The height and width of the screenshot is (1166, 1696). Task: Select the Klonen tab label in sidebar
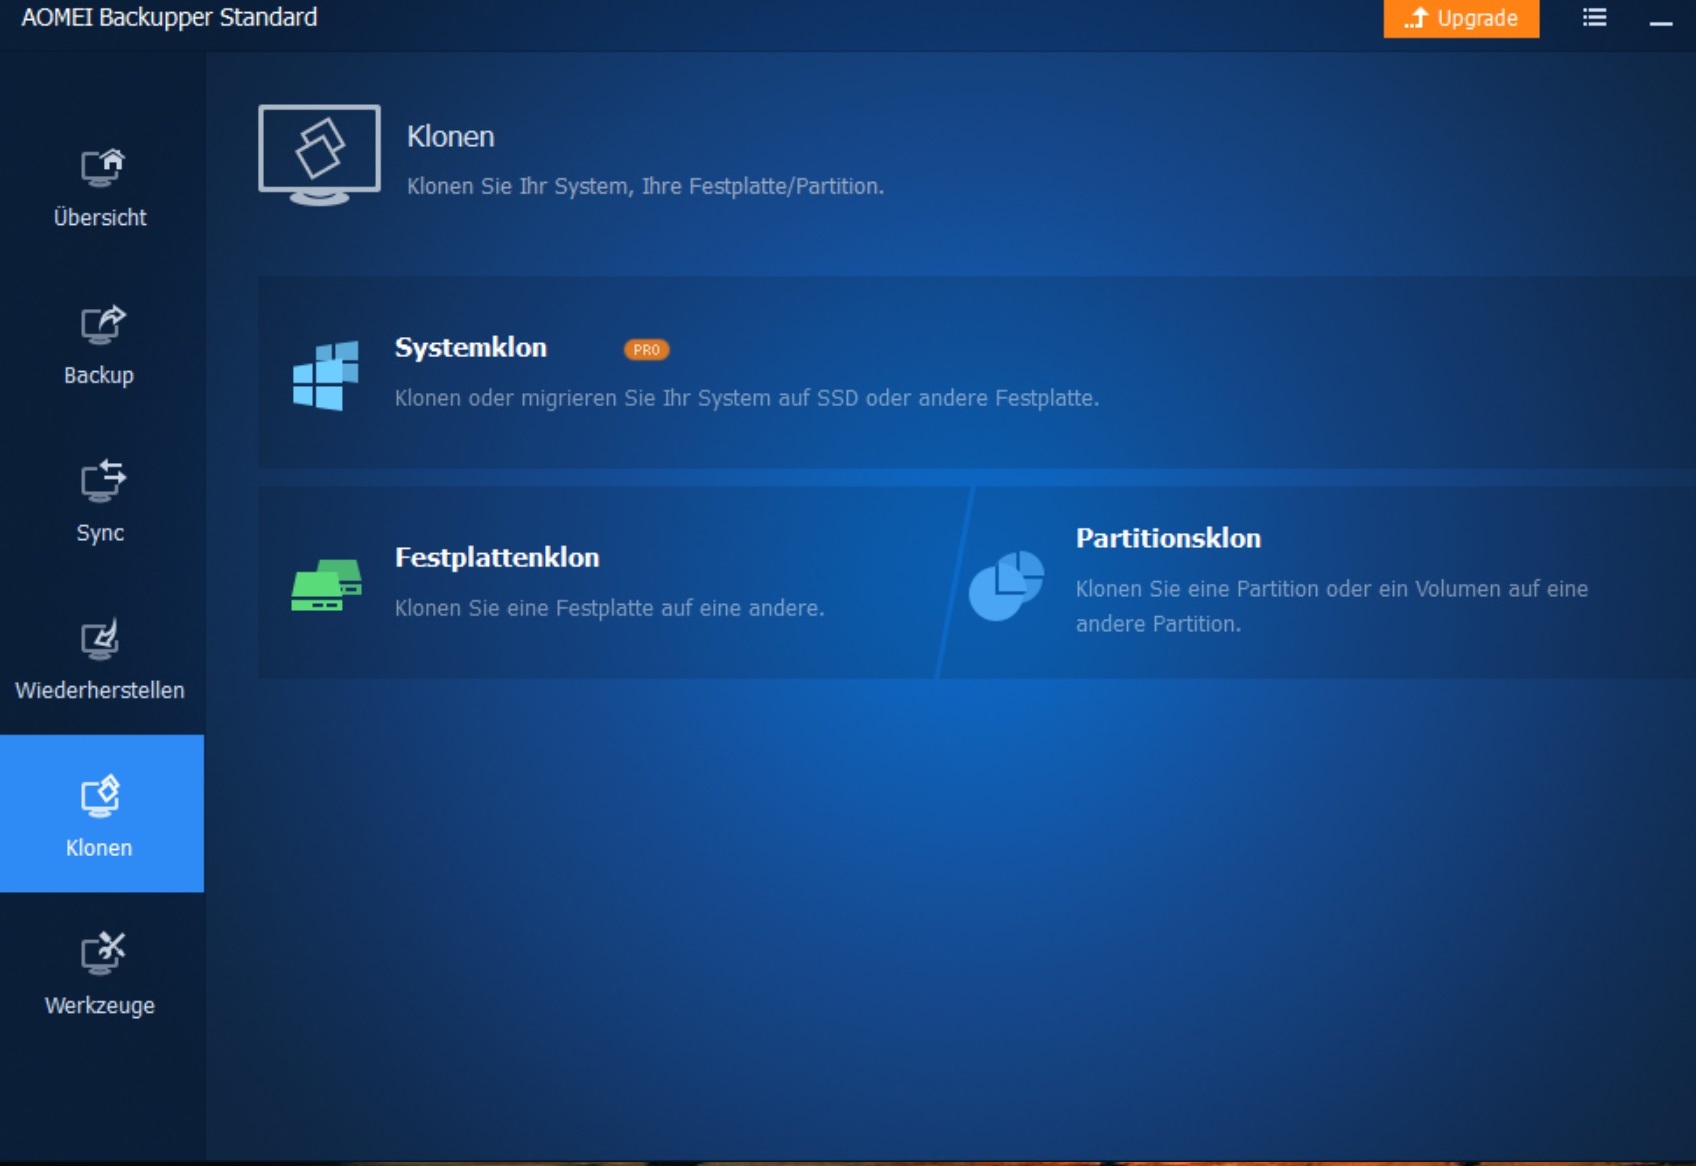99,848
